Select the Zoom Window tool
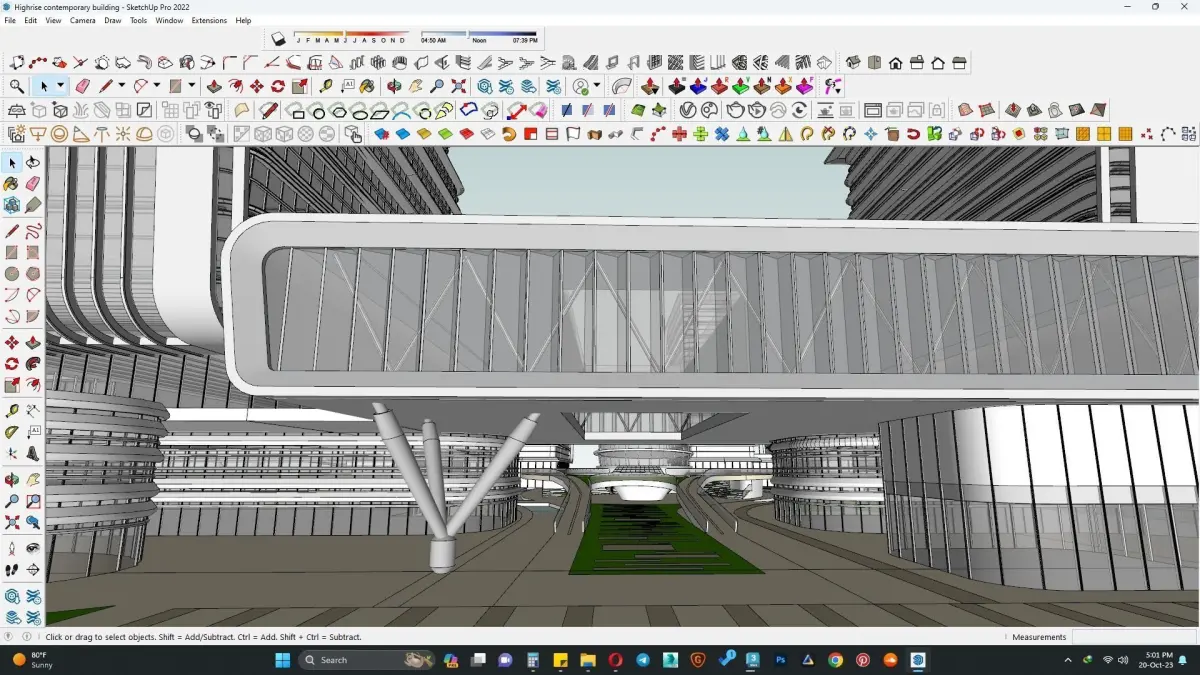This screenshot has width=1200, height=675. click(x=33, y=501)
